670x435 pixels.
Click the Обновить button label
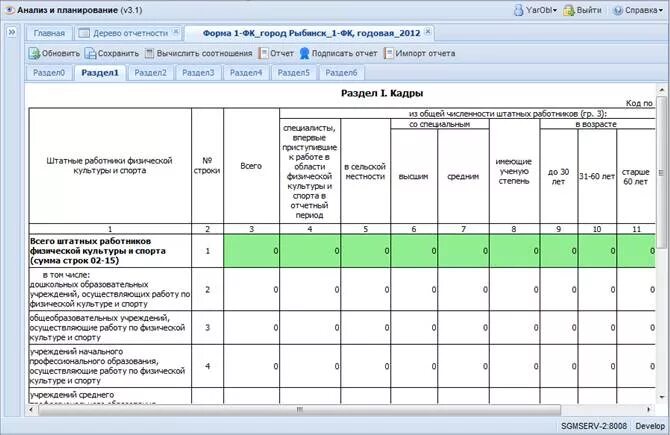coord(61,53)
